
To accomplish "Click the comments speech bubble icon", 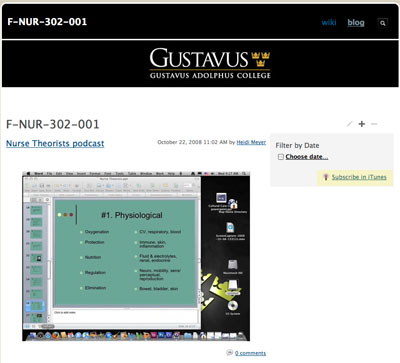I will [229, 352].
